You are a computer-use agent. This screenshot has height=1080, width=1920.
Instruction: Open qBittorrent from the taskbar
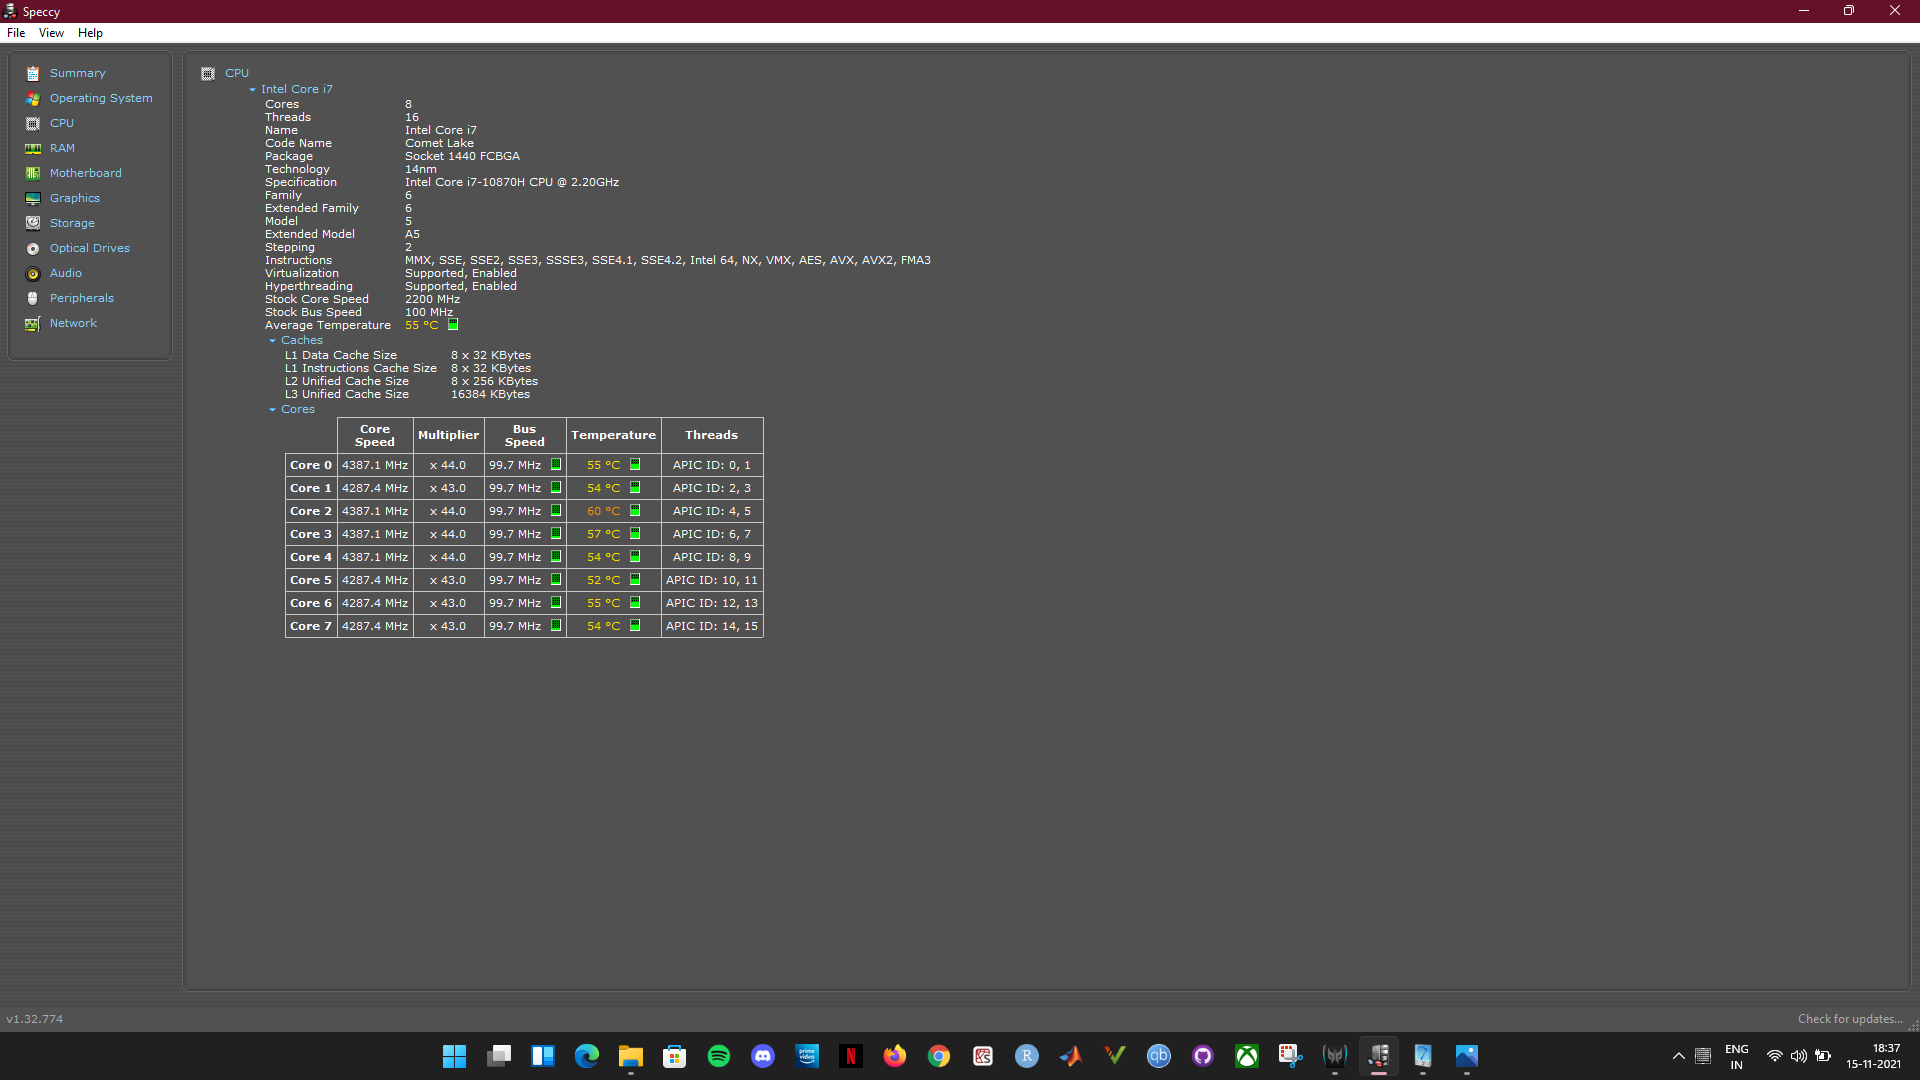(1159, 1056)
